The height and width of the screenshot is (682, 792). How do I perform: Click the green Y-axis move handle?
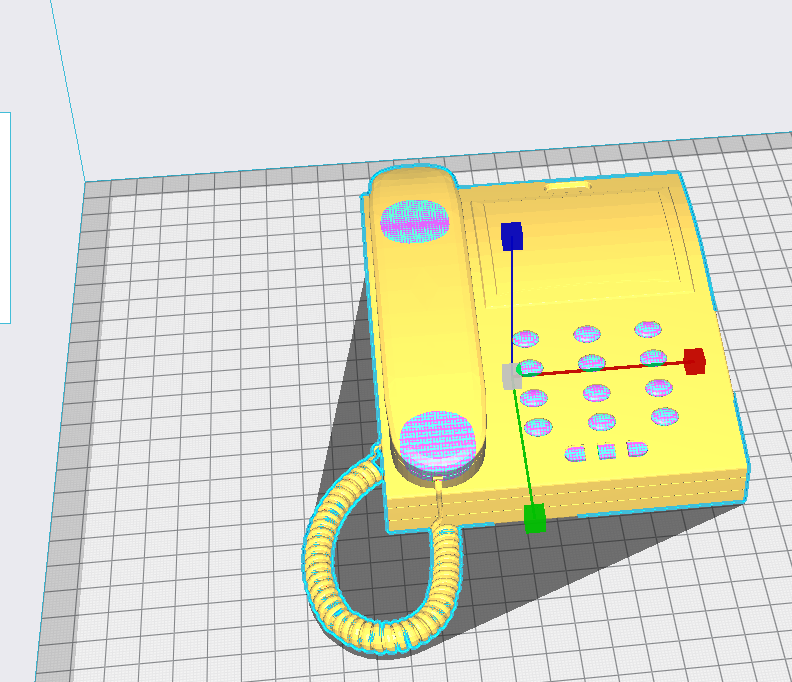click(535, 518)
